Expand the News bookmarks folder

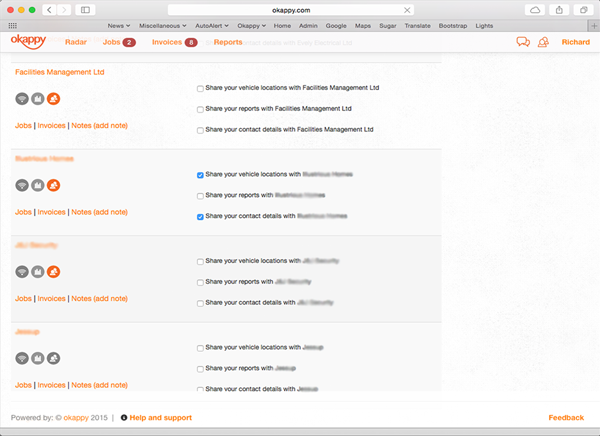[119, 26]
